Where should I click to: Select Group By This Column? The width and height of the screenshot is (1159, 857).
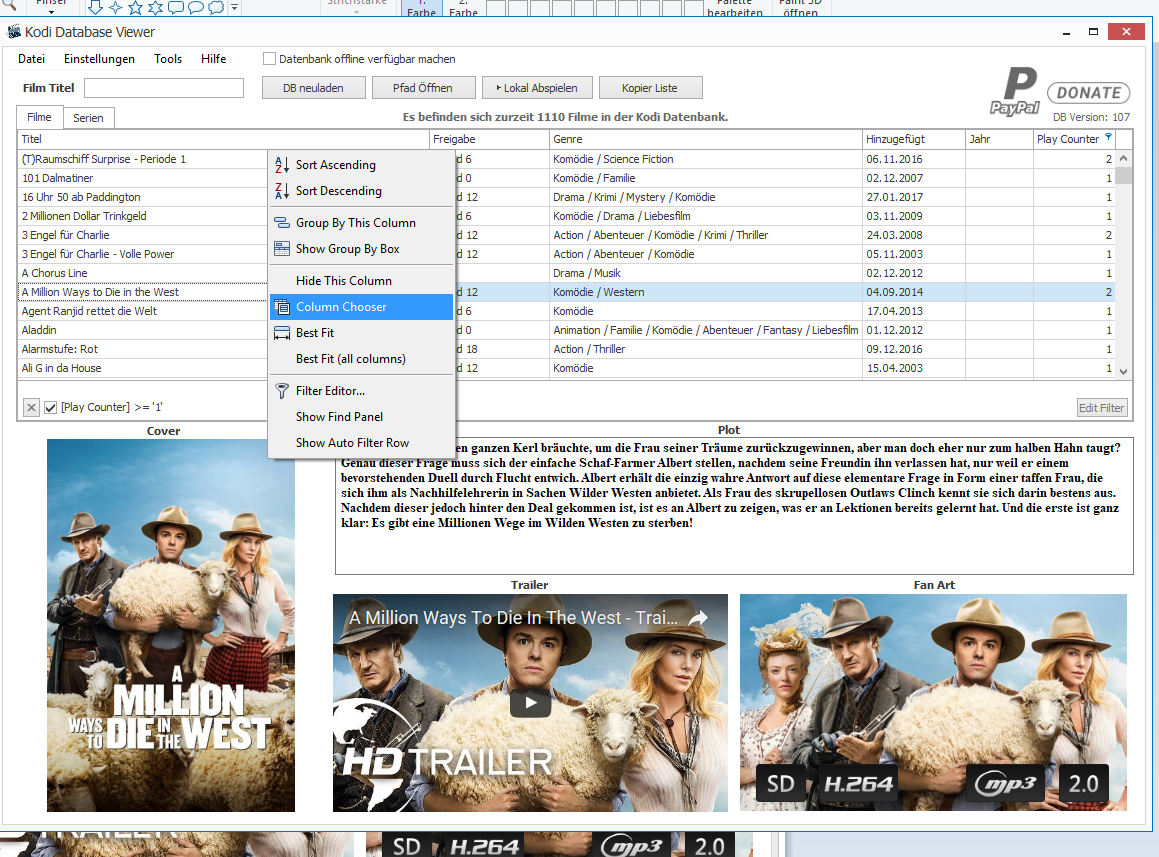361,223
